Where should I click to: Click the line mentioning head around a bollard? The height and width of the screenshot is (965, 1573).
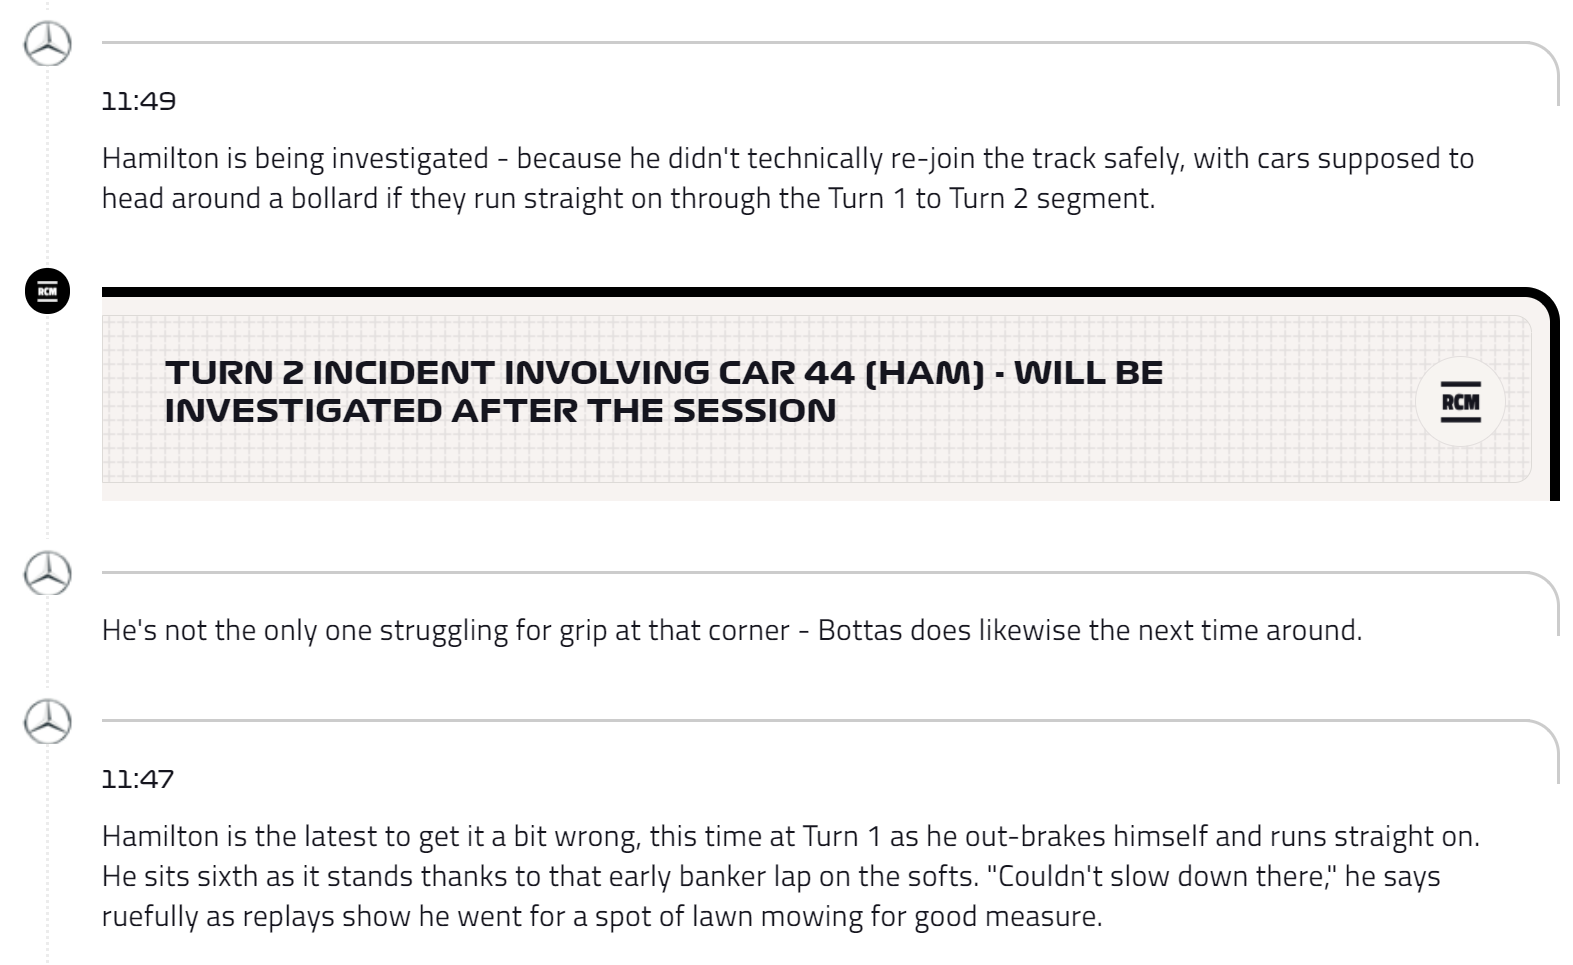coord(628,198)
